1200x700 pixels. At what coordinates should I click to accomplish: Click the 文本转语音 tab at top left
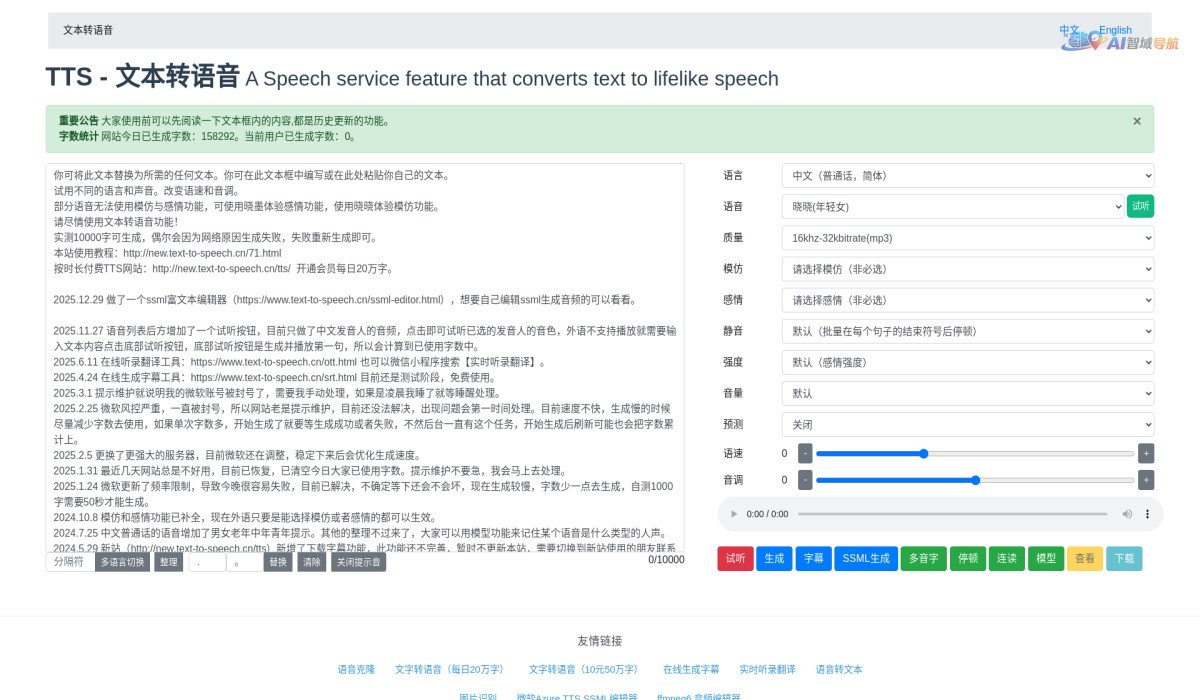coord(88,30)
